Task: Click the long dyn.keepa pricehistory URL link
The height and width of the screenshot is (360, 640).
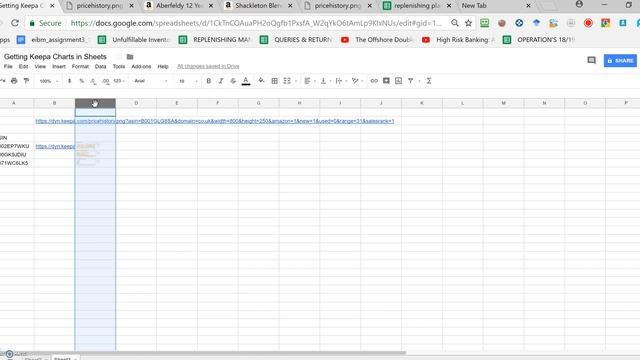Action: coord(215,121)
